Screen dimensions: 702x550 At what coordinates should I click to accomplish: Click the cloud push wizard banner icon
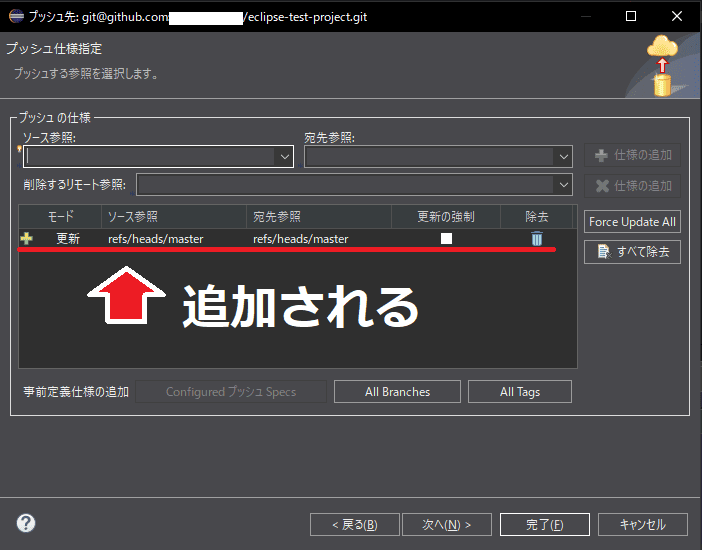coord(661,65)
